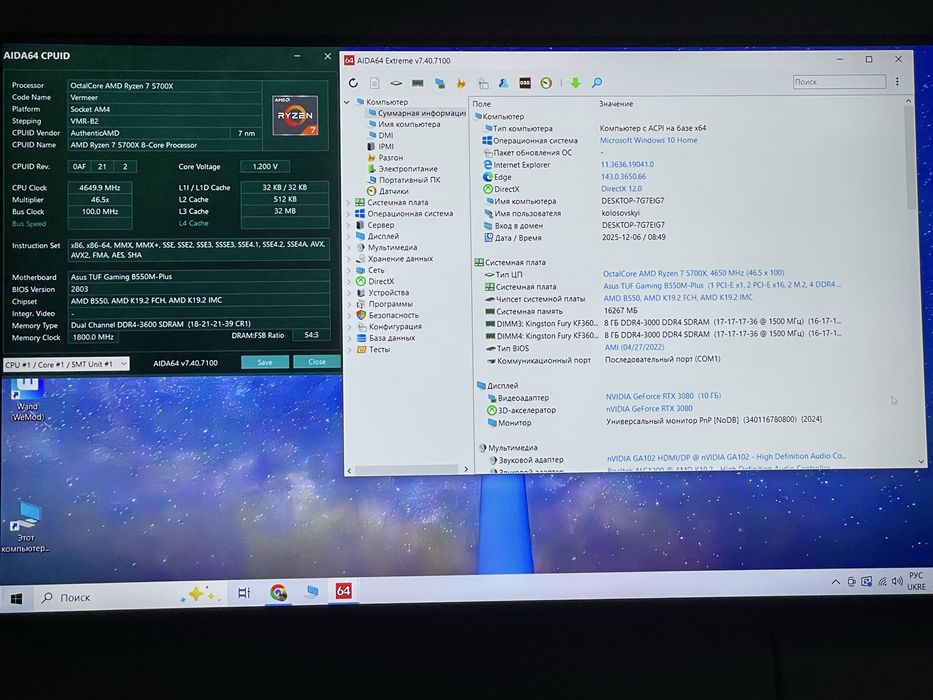Click the NVIDIA GeForce RTX 3080 (10 ГБ) link
This screenshot has height=700, width=933.
(663, 396)
